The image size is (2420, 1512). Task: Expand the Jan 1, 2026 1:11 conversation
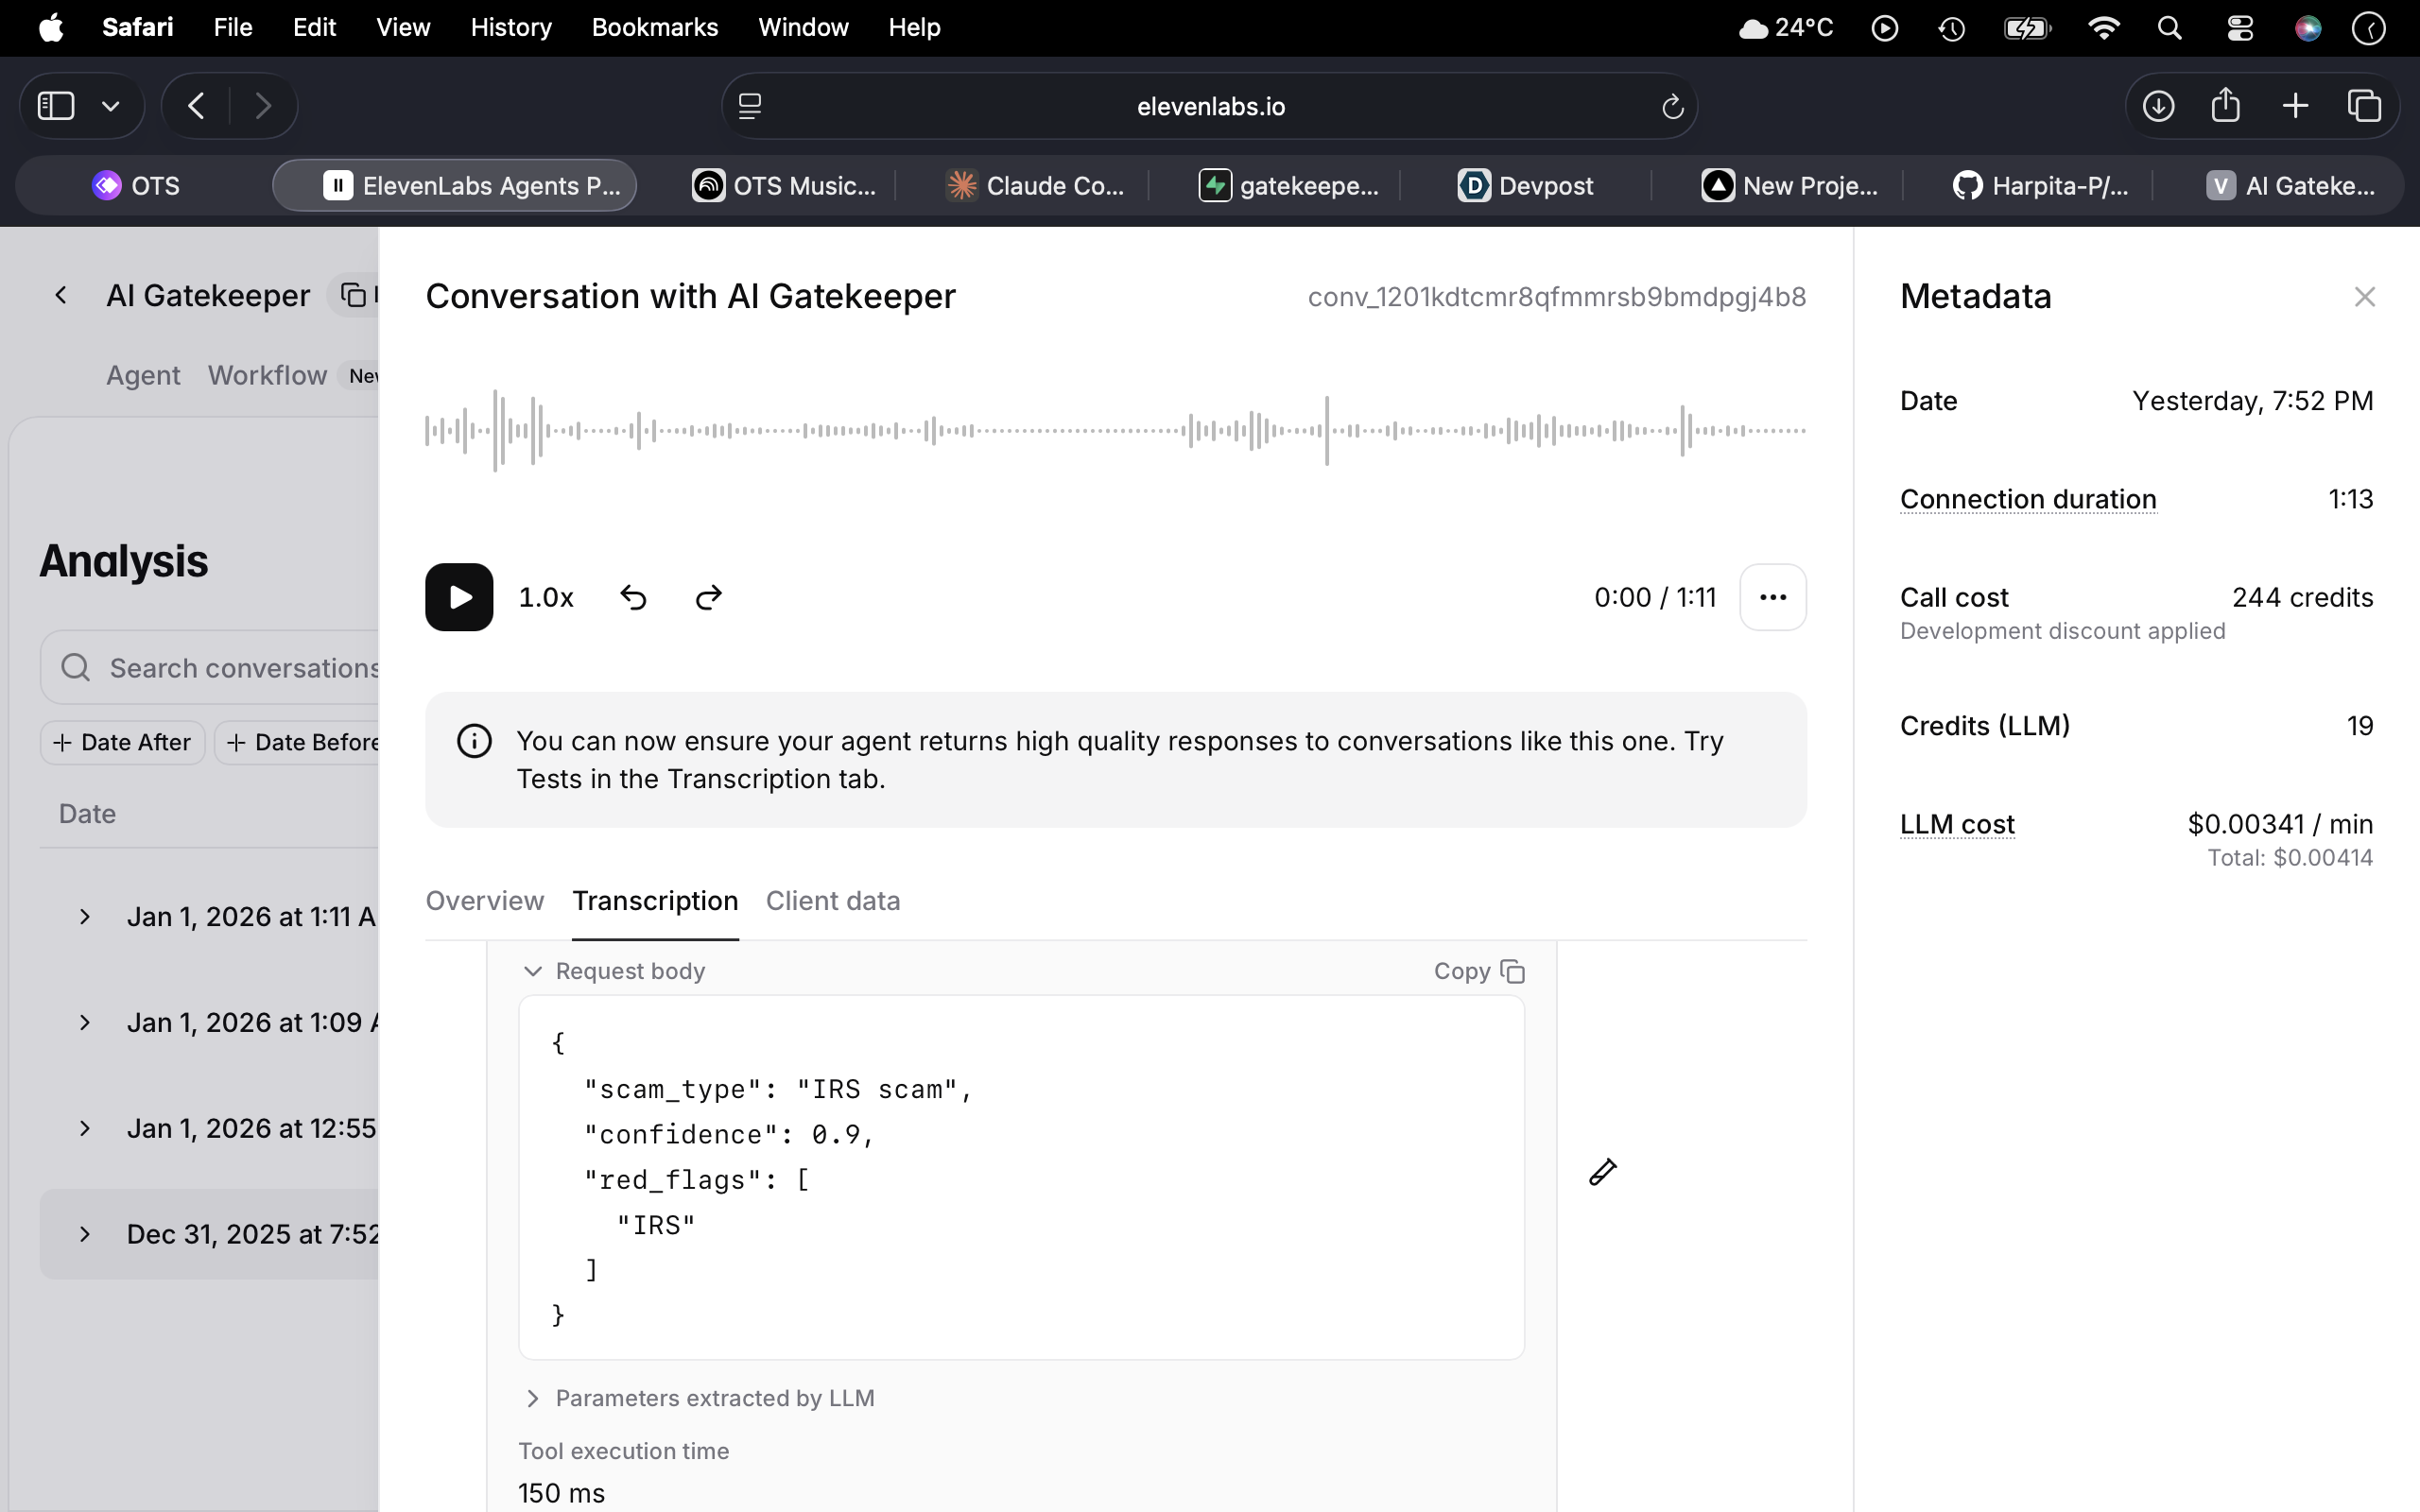click(85, 917)
